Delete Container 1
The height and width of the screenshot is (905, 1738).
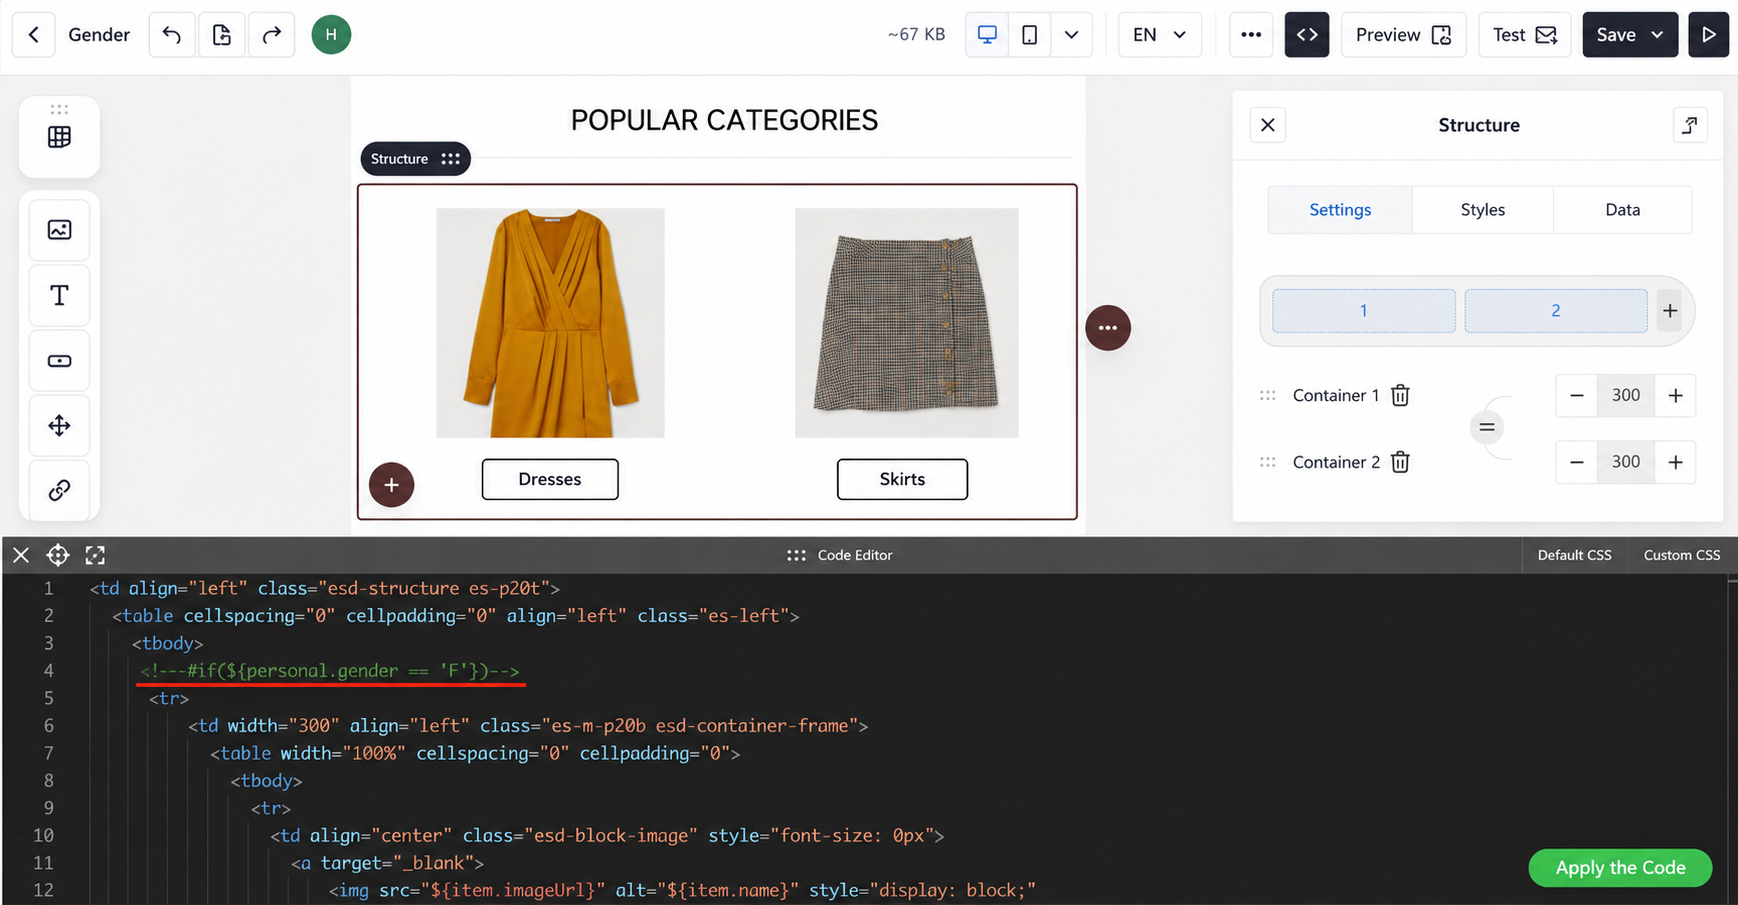[x=1400, y=395]
